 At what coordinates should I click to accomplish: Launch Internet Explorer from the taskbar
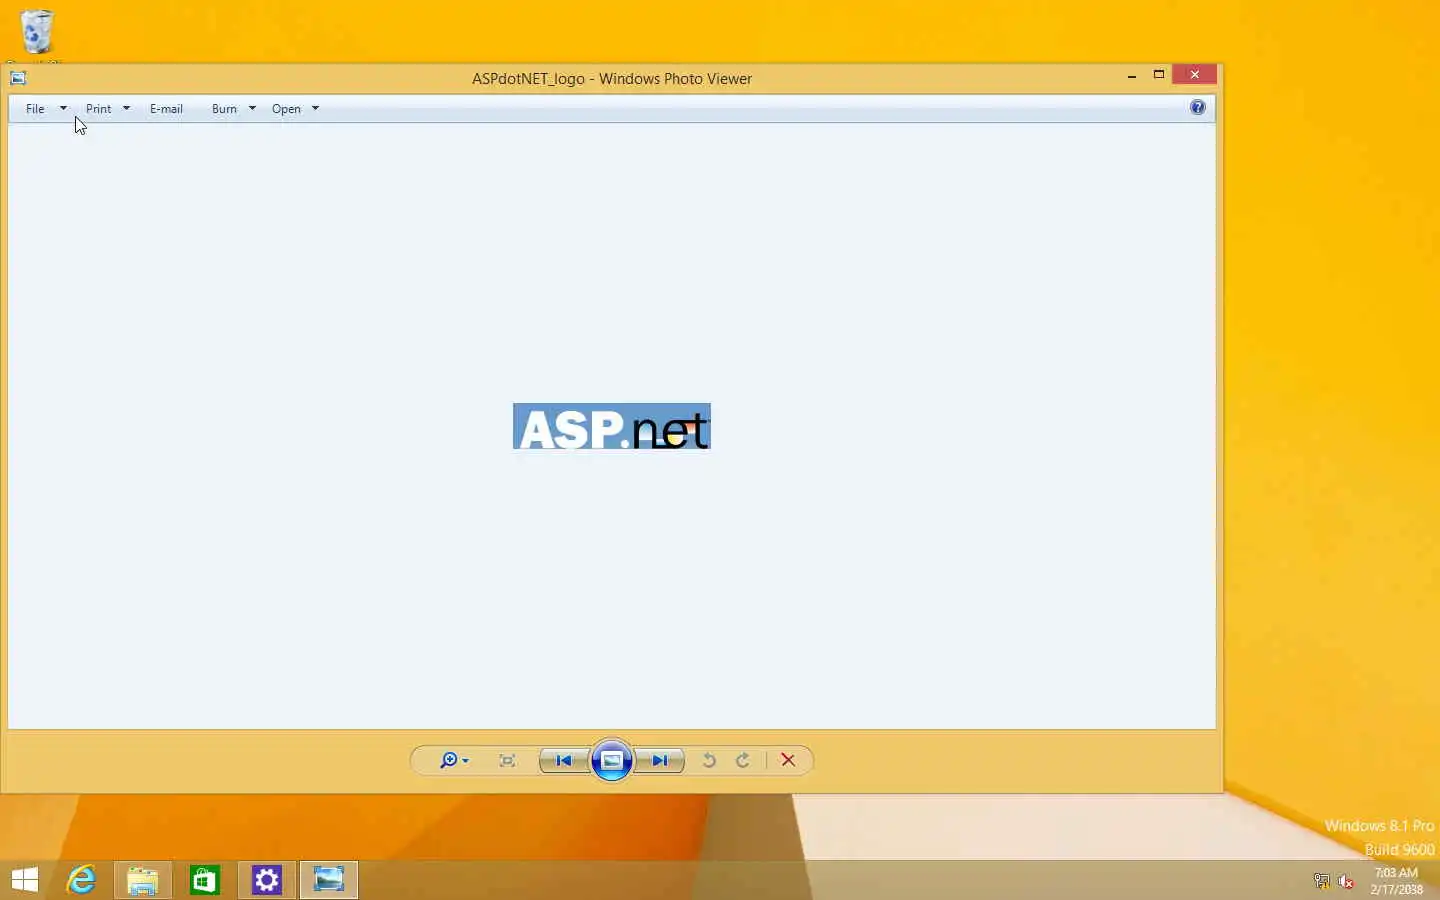(81, 880)
